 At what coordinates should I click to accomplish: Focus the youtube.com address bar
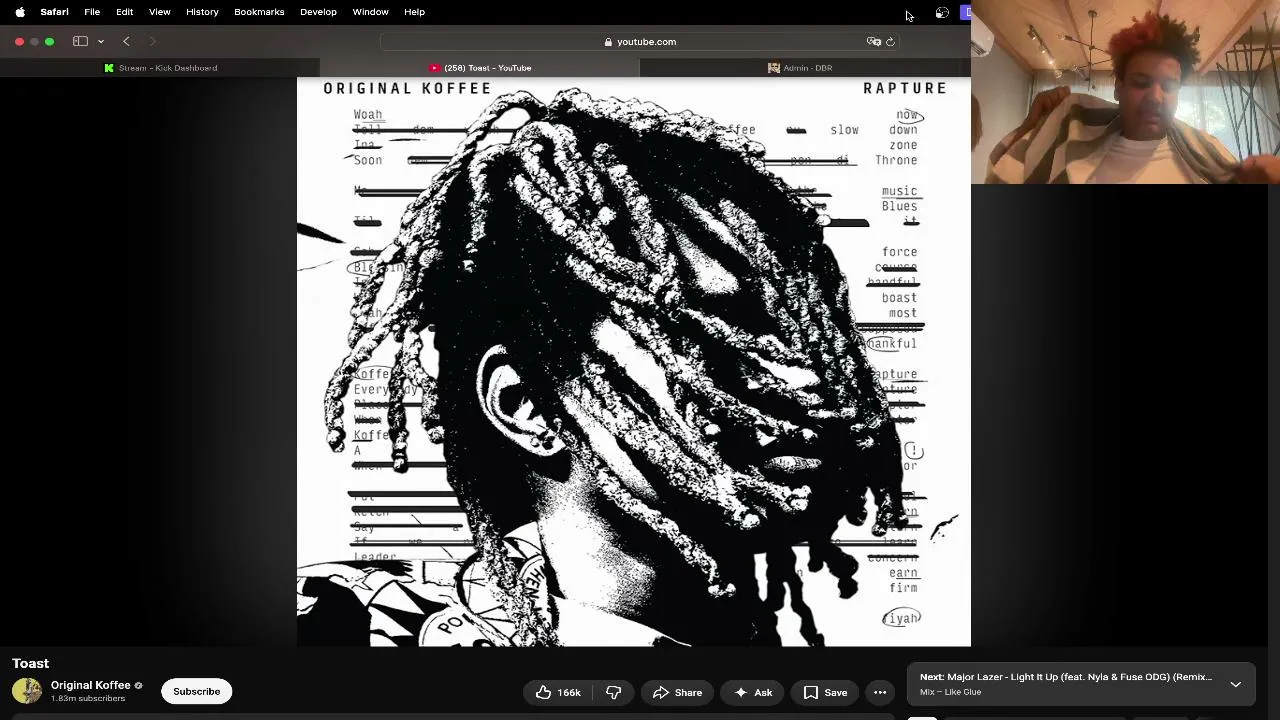coord(640,42)
